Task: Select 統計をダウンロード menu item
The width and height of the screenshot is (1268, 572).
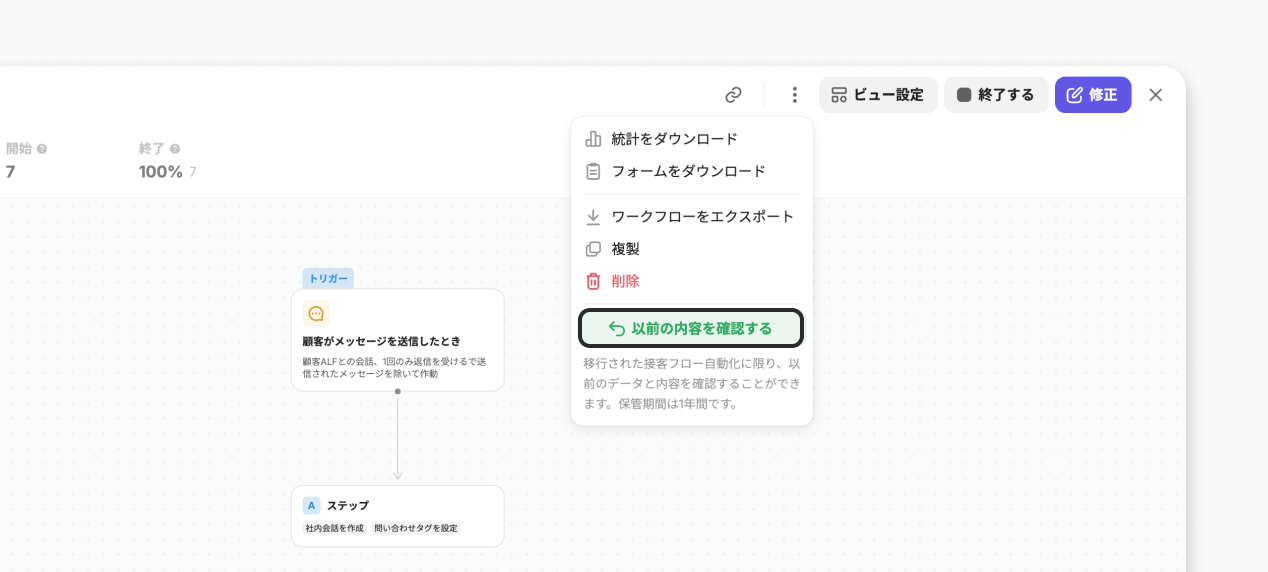Action: (674, 139)
